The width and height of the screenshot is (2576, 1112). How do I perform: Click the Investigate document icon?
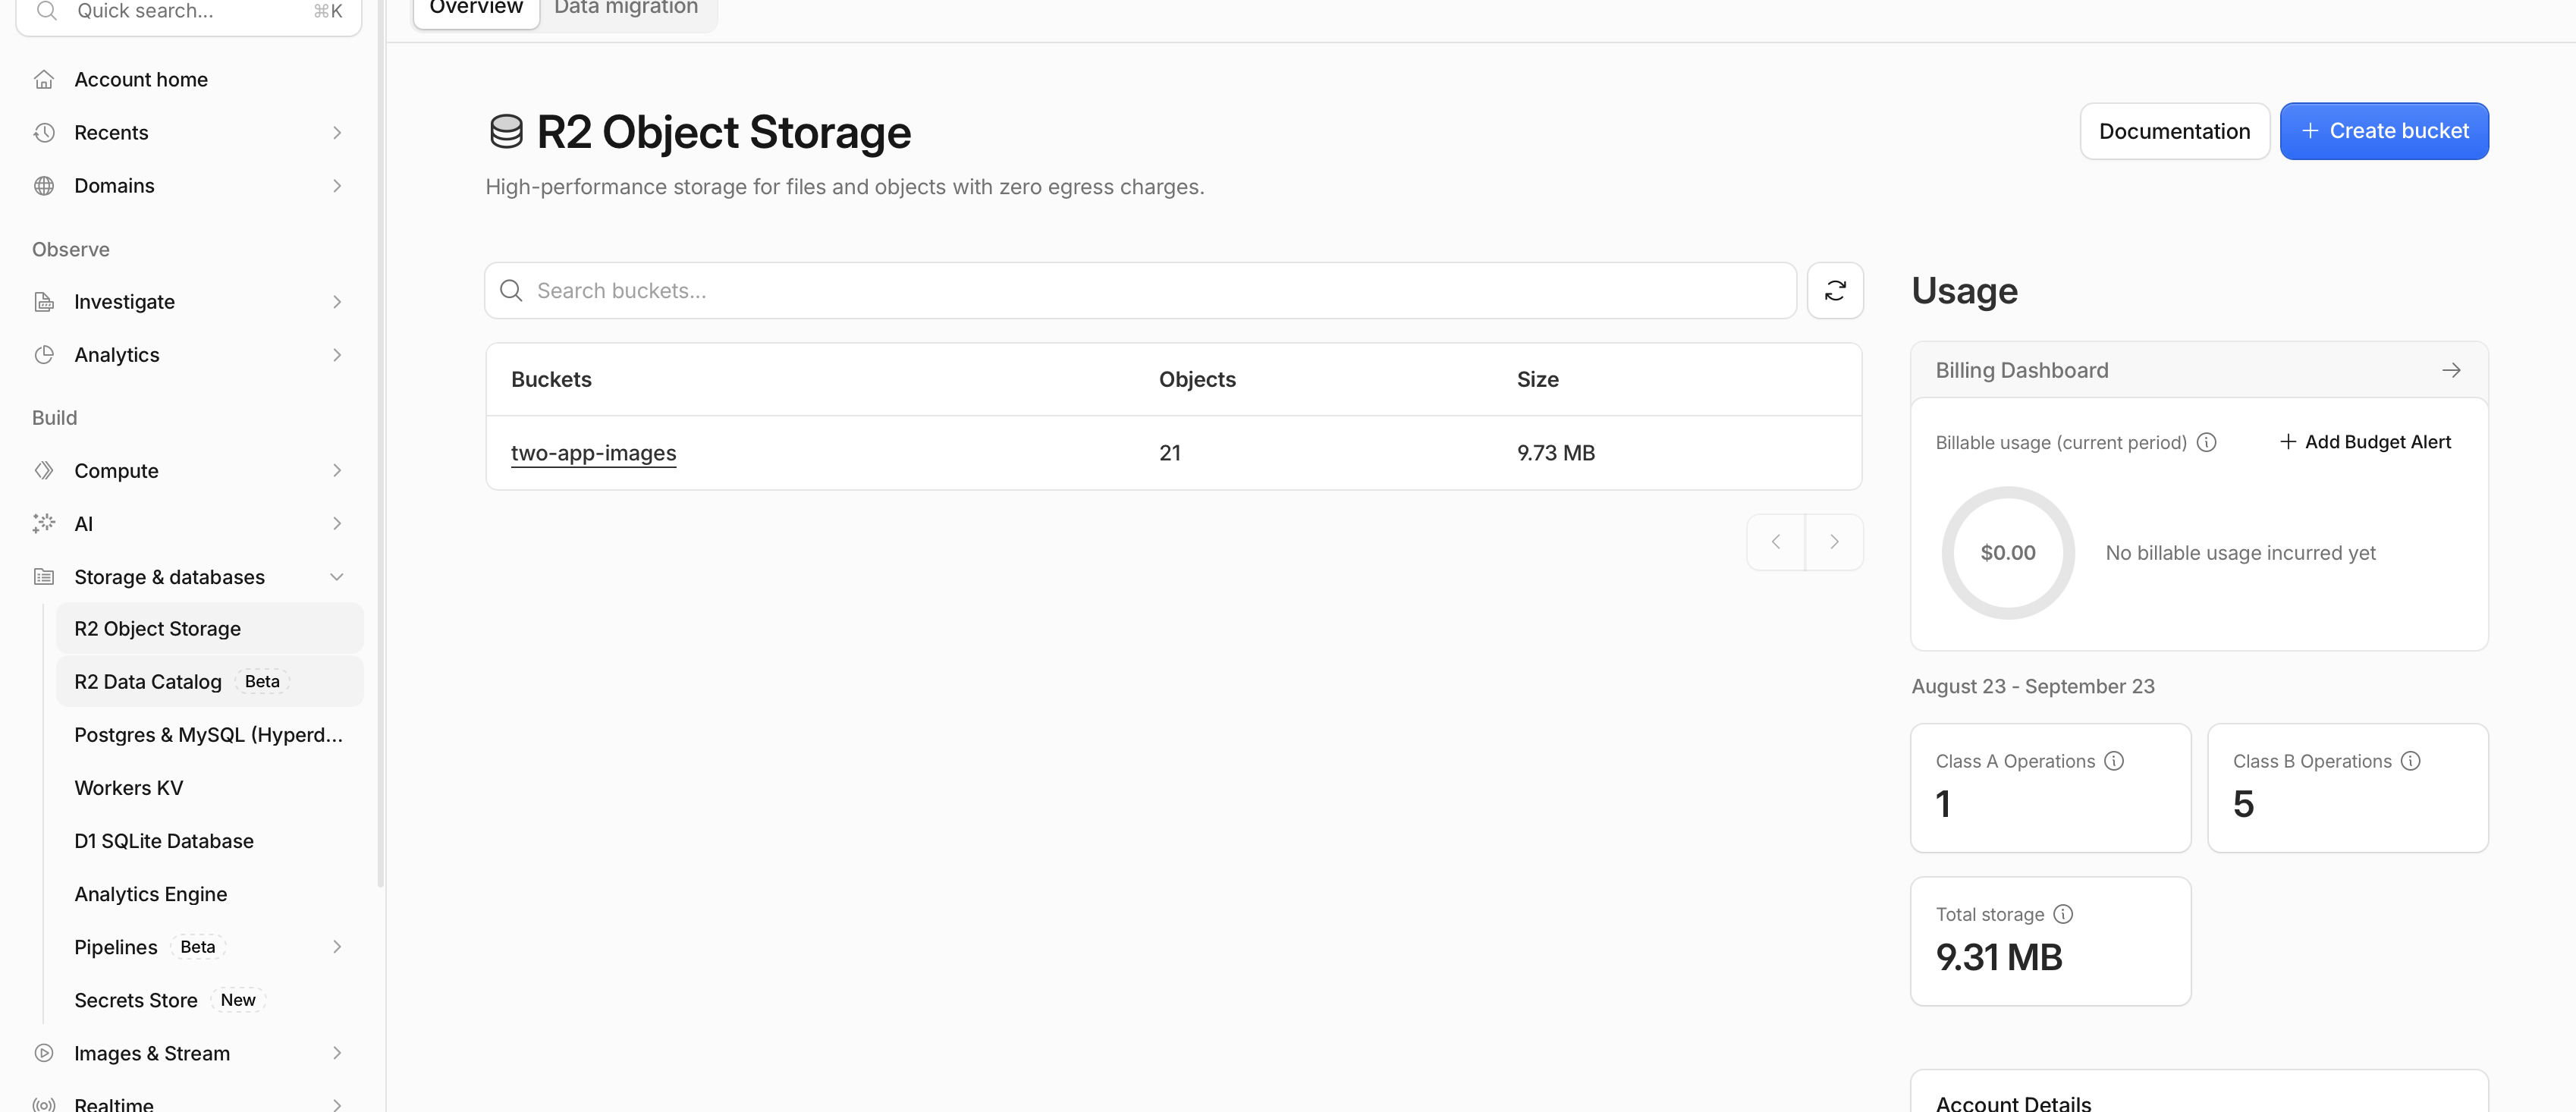tap(44, 302)
